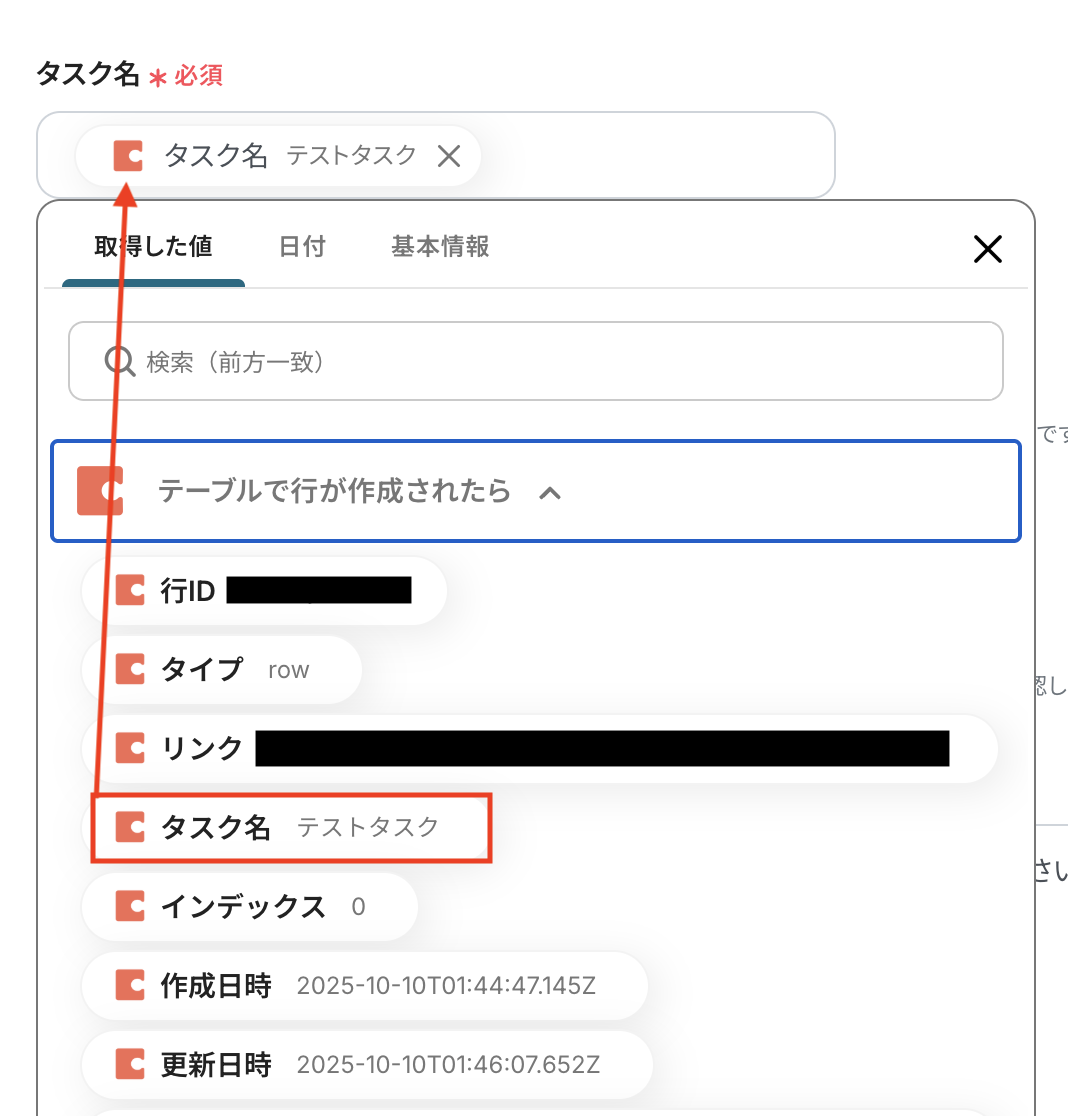Viewport: 1068px width, 1116px height.
Task: Click the タスク名 必須 field label
Action: tap(129, 74)
